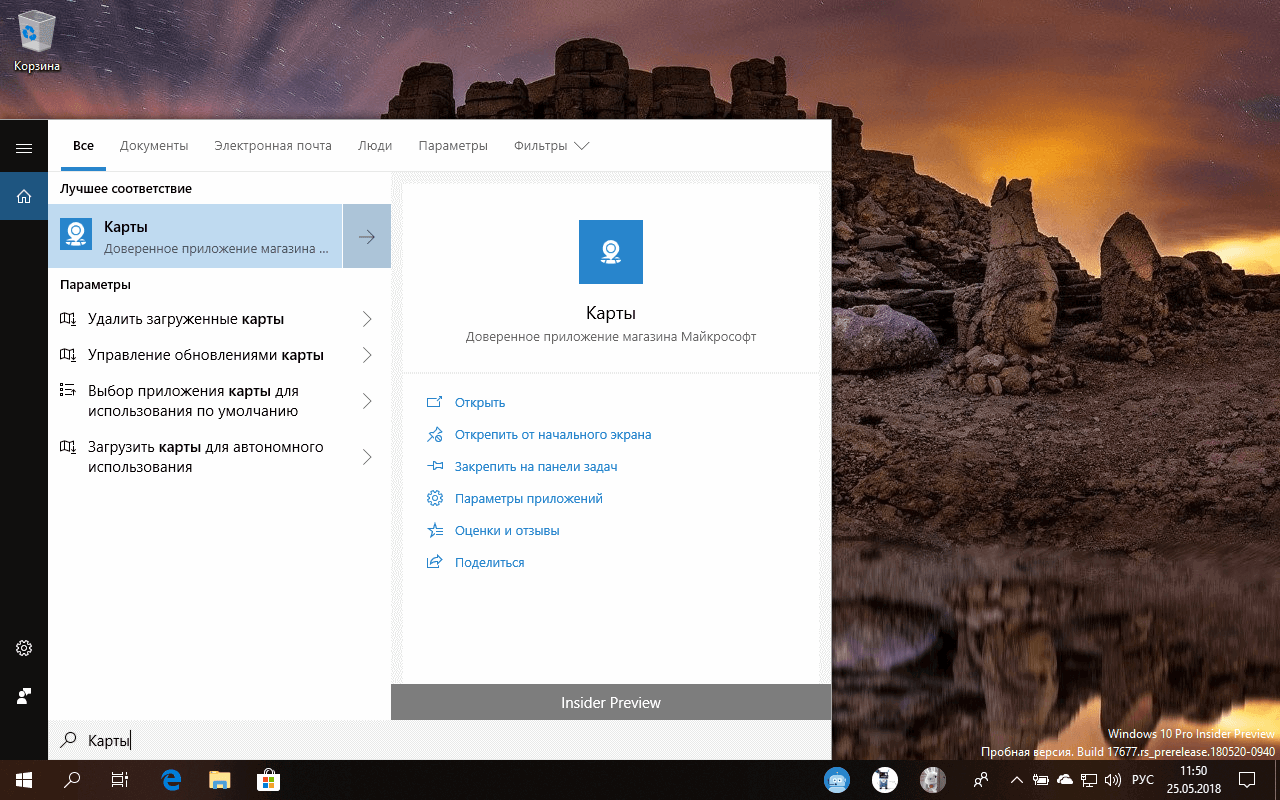Screen dimensions: 1280x800
Task: Click the hamburger menu in the search pane
Action: click(x=24, y=145)
